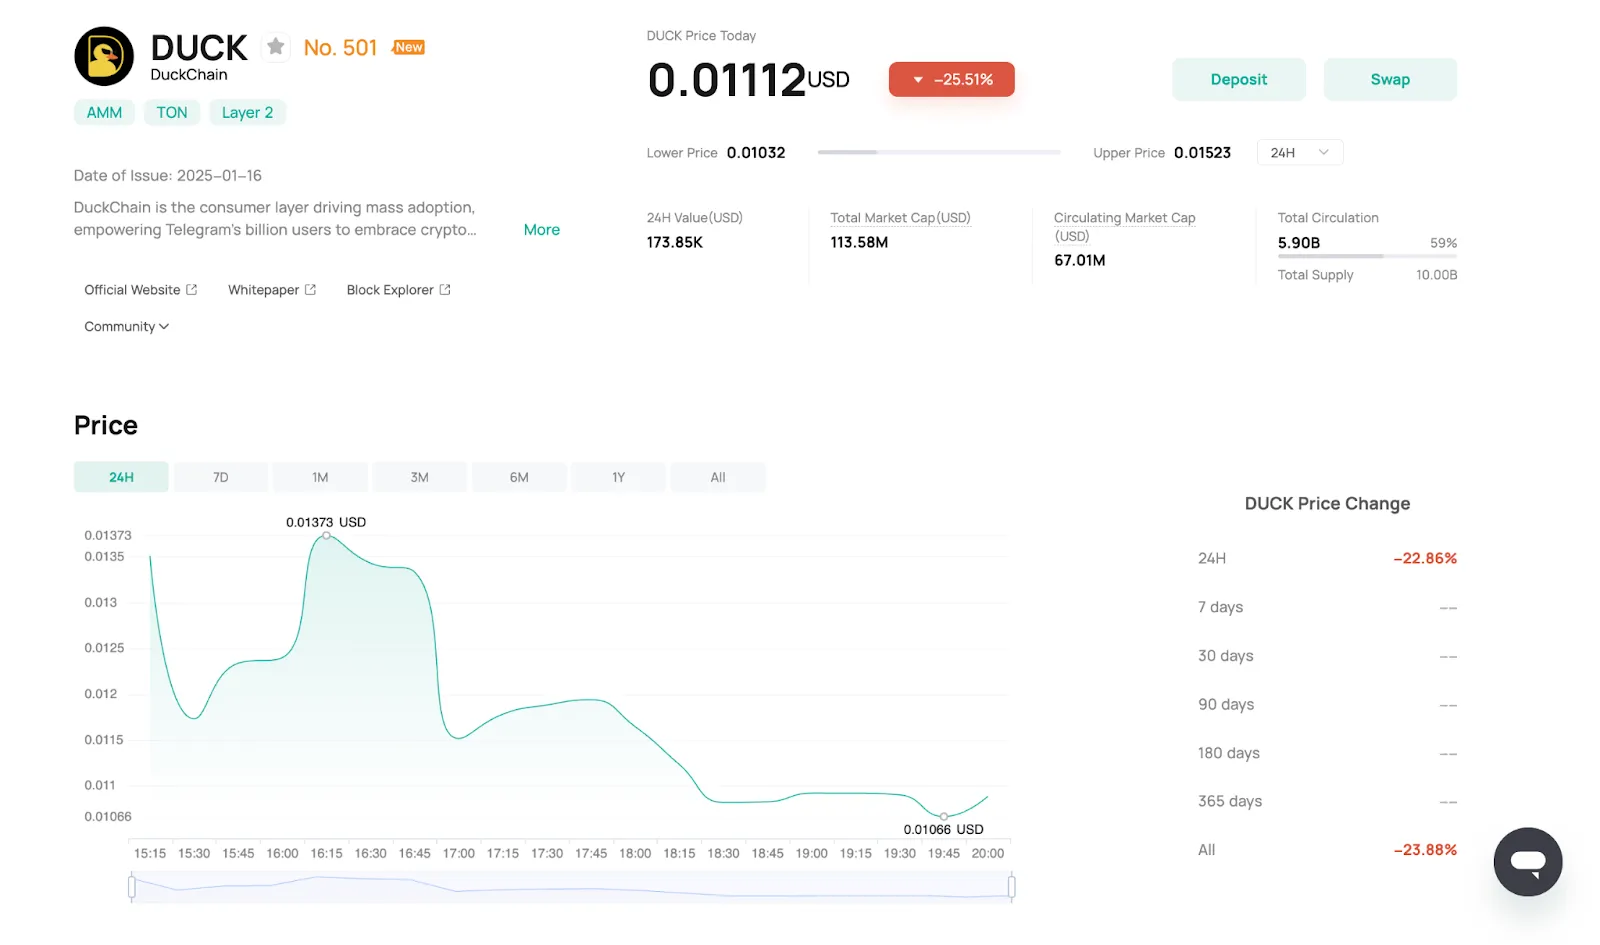Switch to the 6M chart tab
The height and width of the screenshot is (945, 1600).
coord(519,477)
